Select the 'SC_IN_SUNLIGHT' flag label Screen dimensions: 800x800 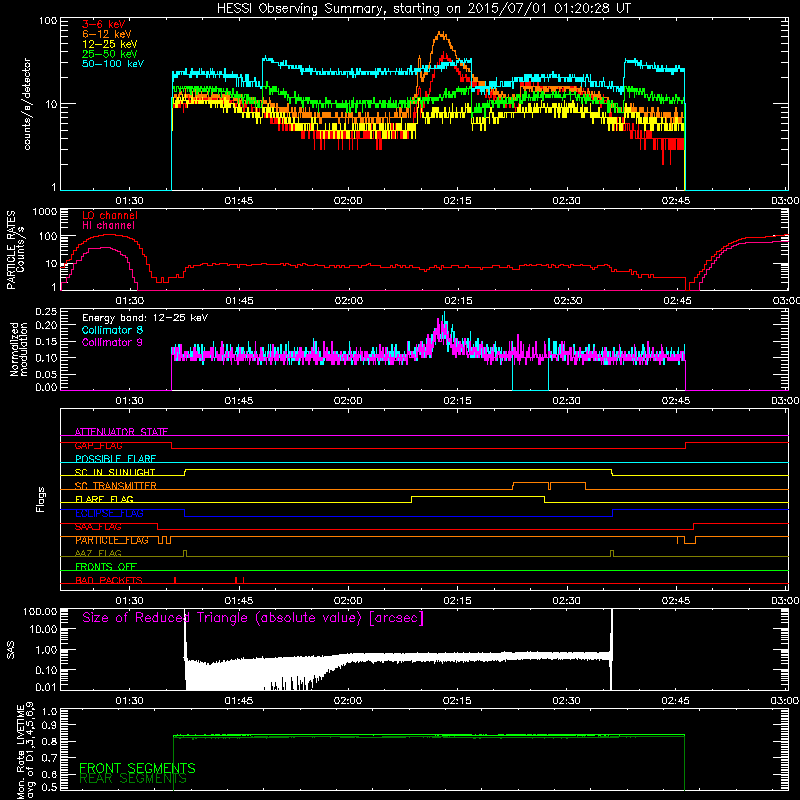pos(115,472)
